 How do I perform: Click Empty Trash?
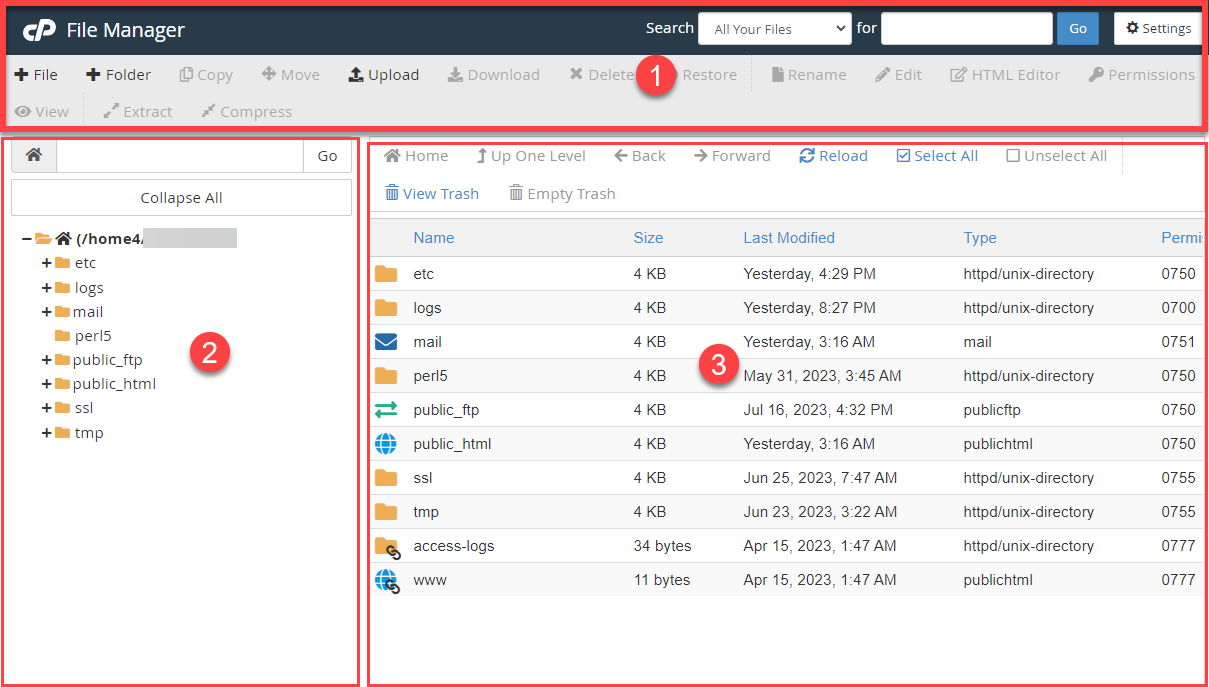[x=562, y=193]
